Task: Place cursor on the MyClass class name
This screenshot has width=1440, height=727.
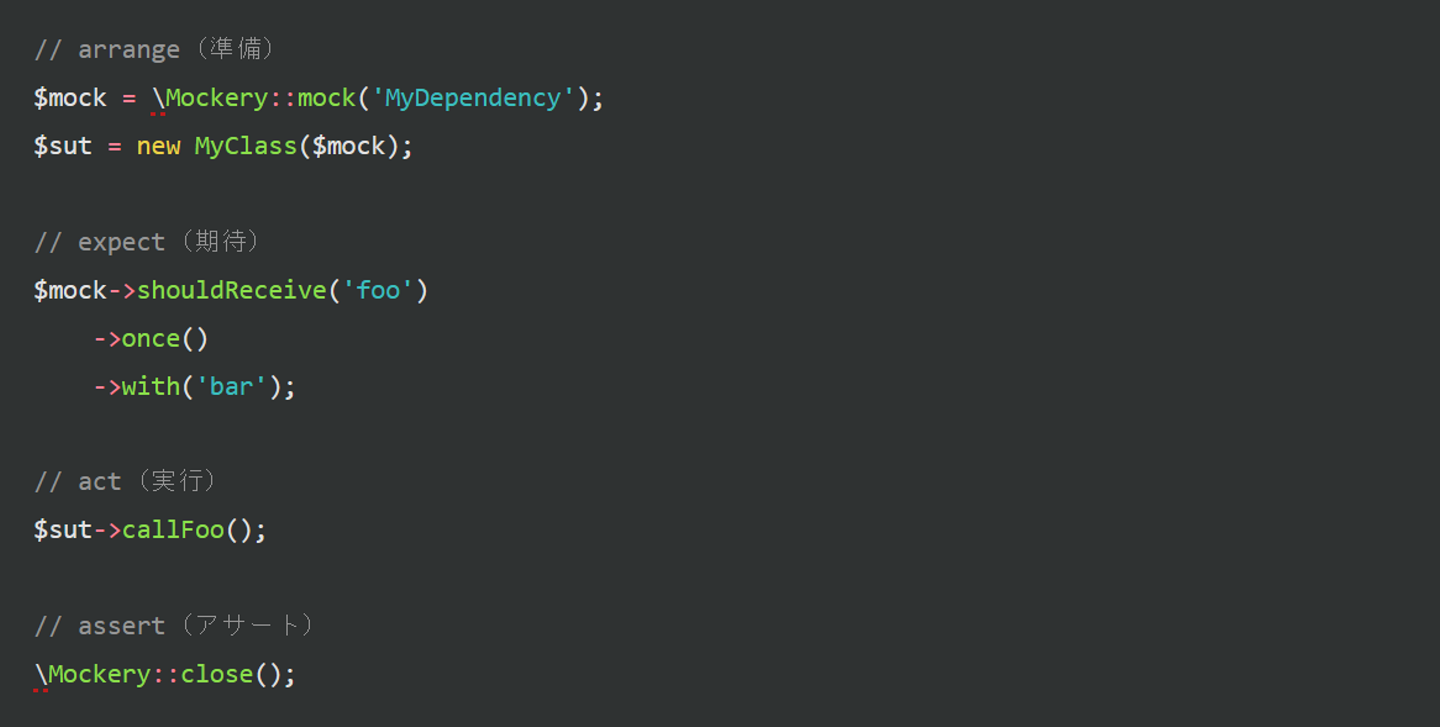Action: coord(245,146)
